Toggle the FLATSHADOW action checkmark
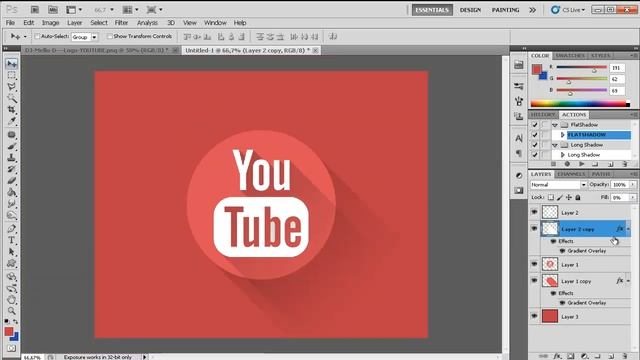The image size is (640, 360). [535, 135]
